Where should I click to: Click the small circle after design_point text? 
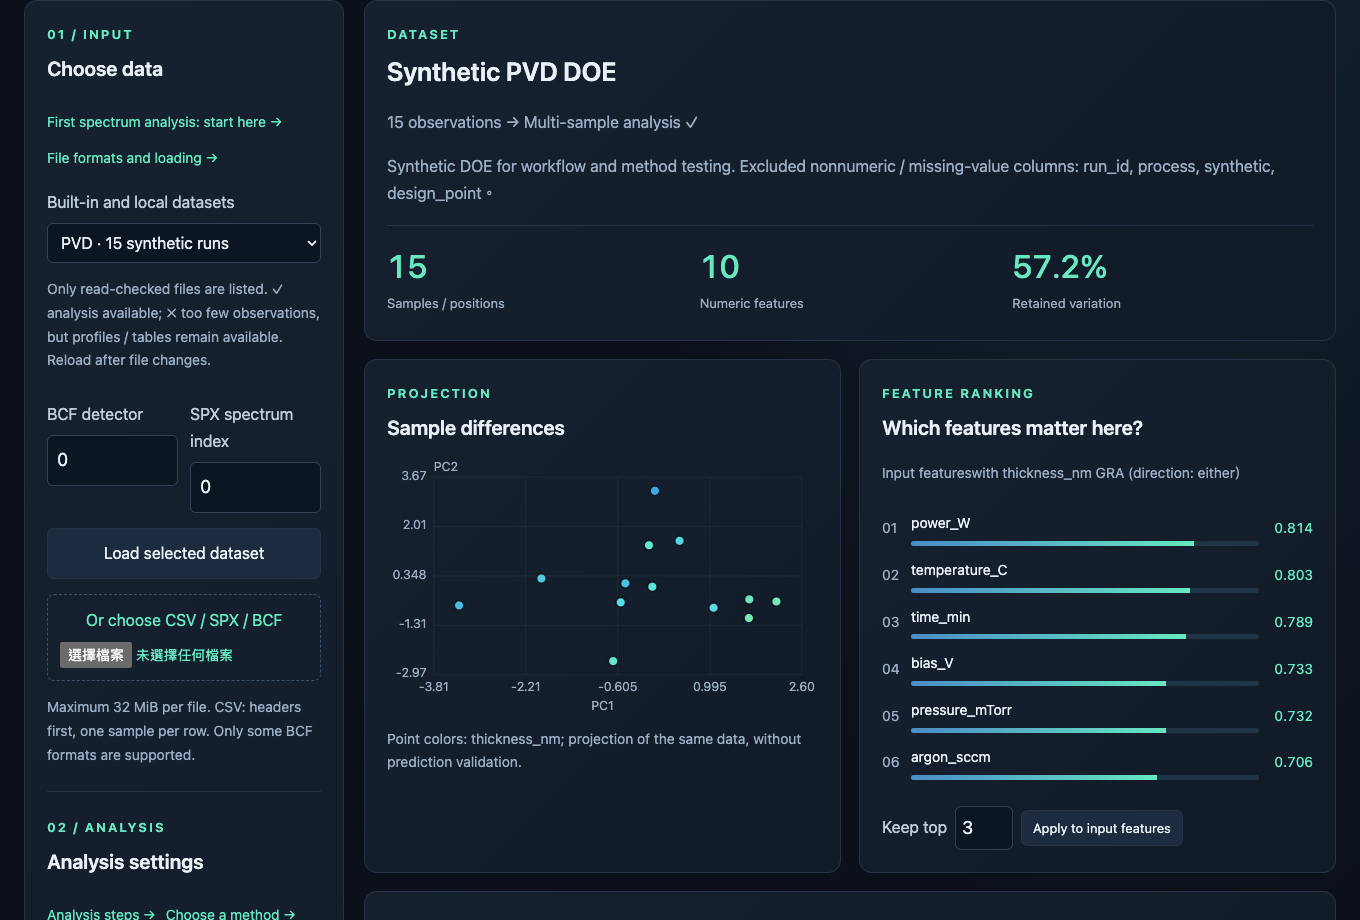click(x=489, y=194)
